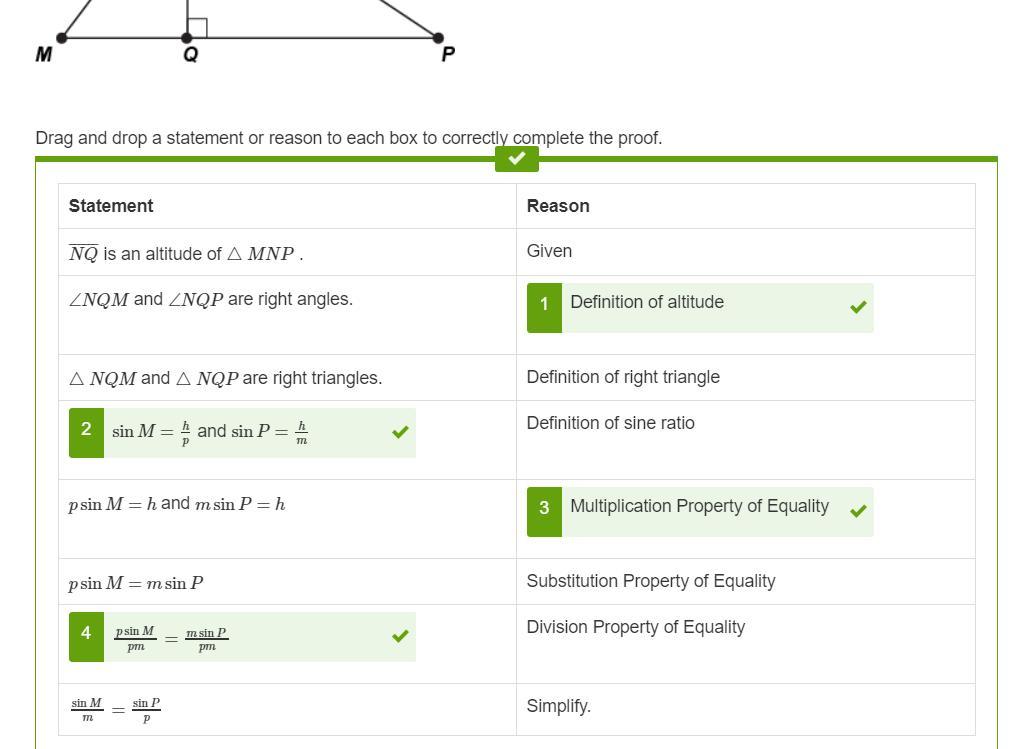Click the right angle marker at Q

point(197,28)
